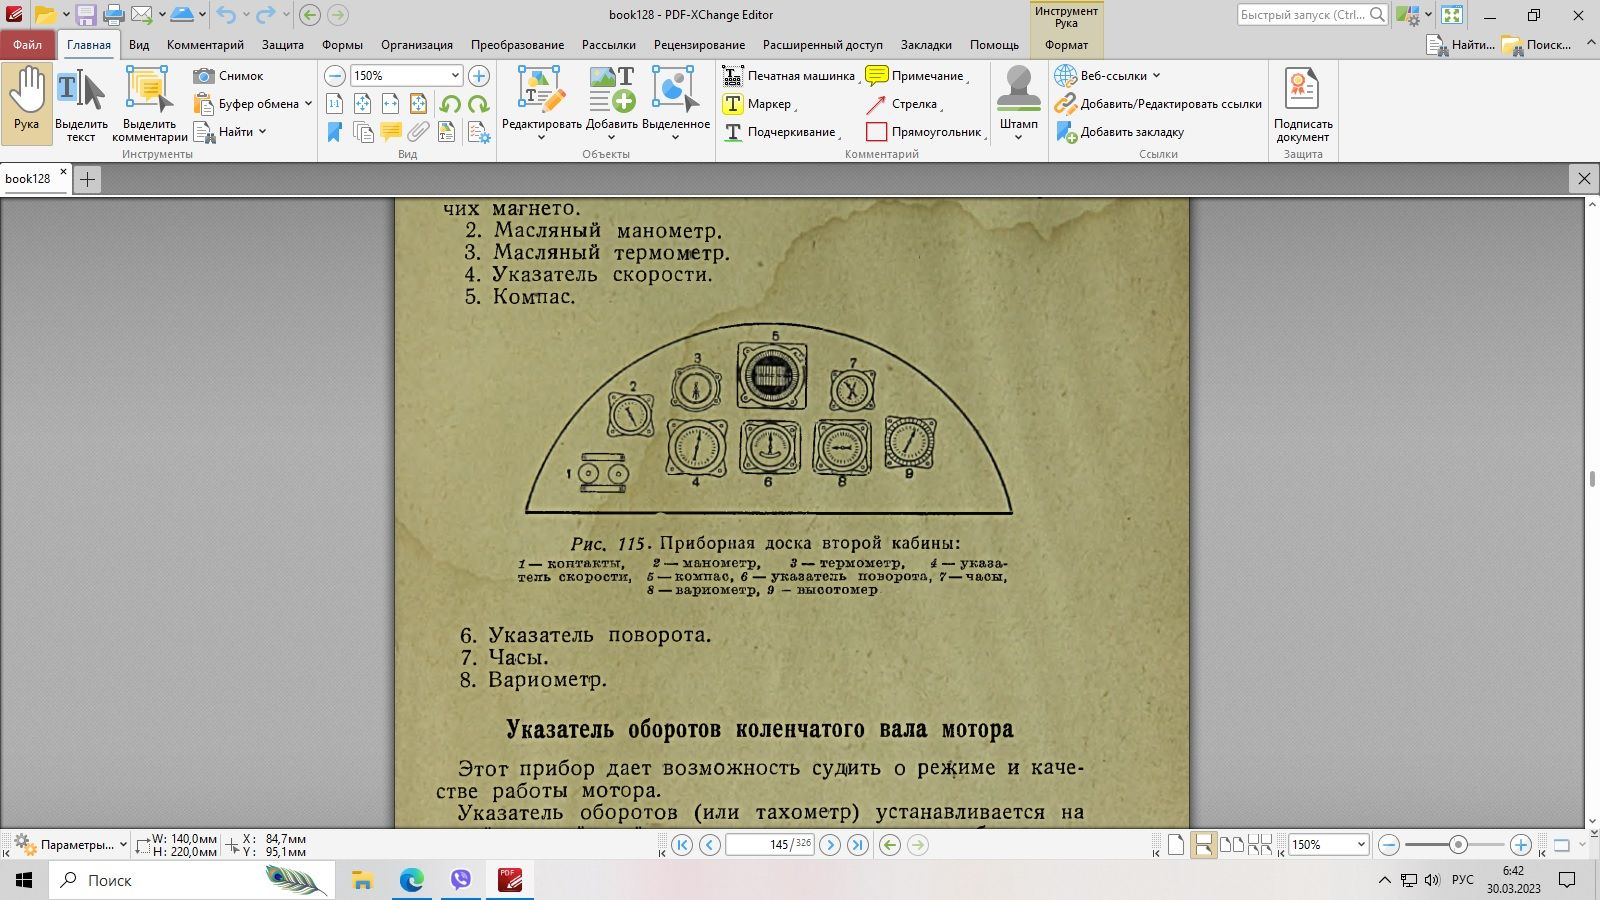Toggle single page layout in status bar

[1176, 845]
